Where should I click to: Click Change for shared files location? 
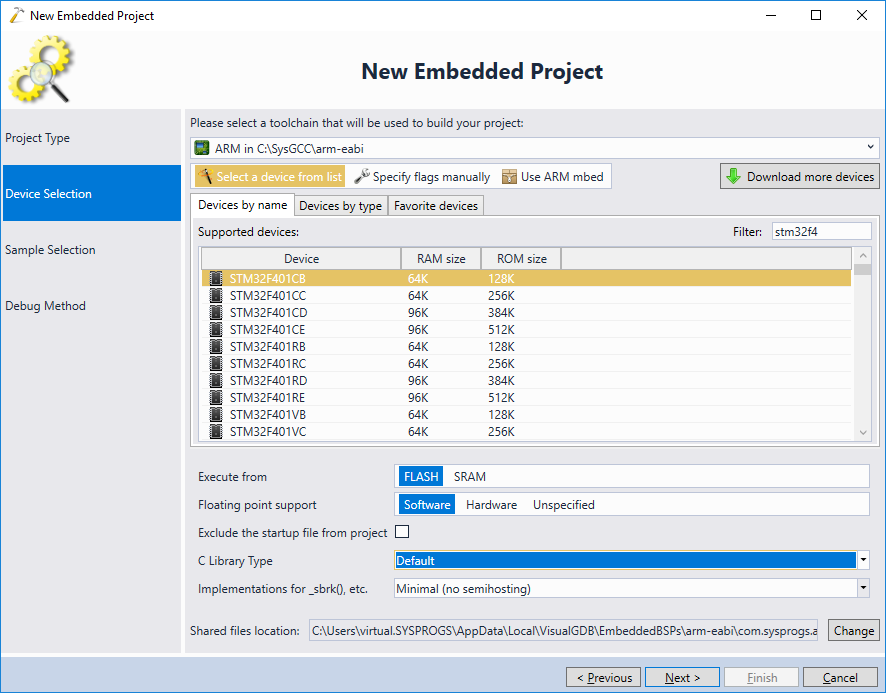(853, 630)
